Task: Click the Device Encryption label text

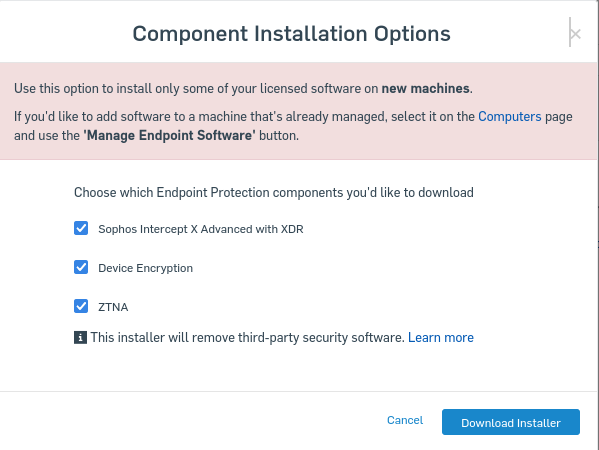Action: click(x=146, y=268)
